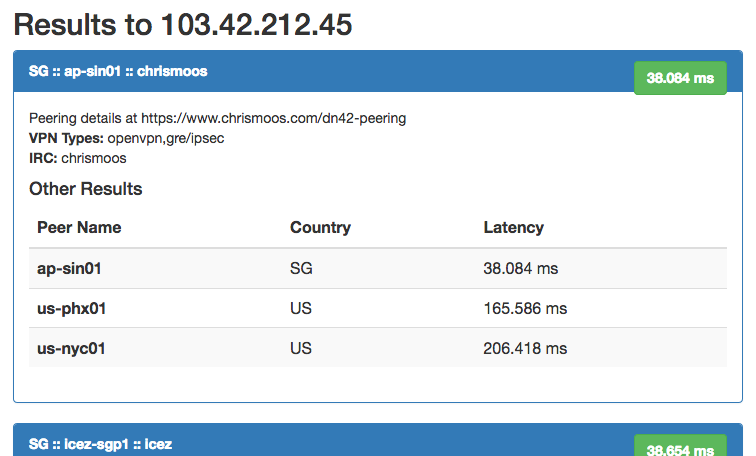
Task: Select the ap-sin01 peer row
Action: click(x=378, y=268)
